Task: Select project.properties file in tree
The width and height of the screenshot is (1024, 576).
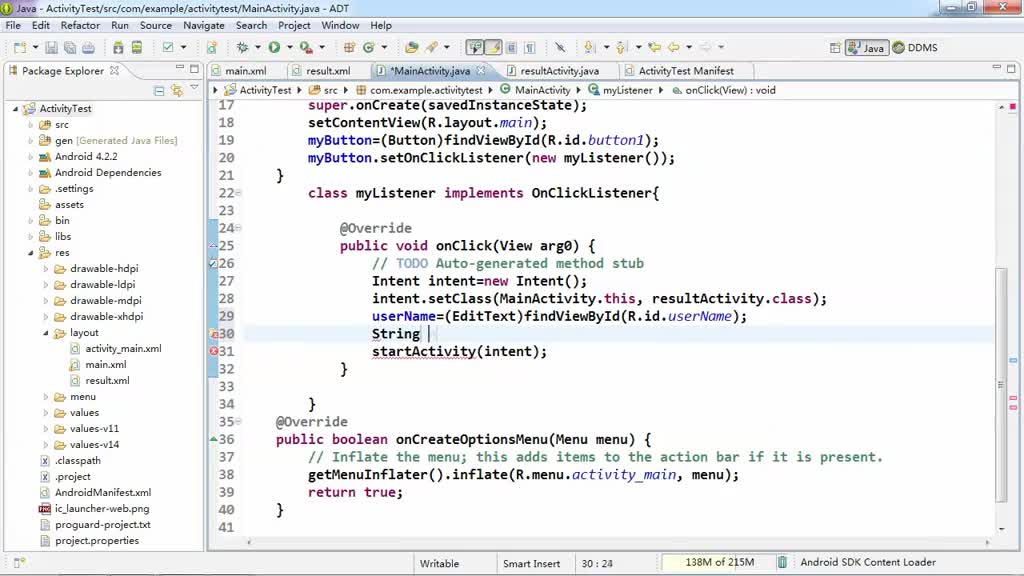Action: (97, 541)
